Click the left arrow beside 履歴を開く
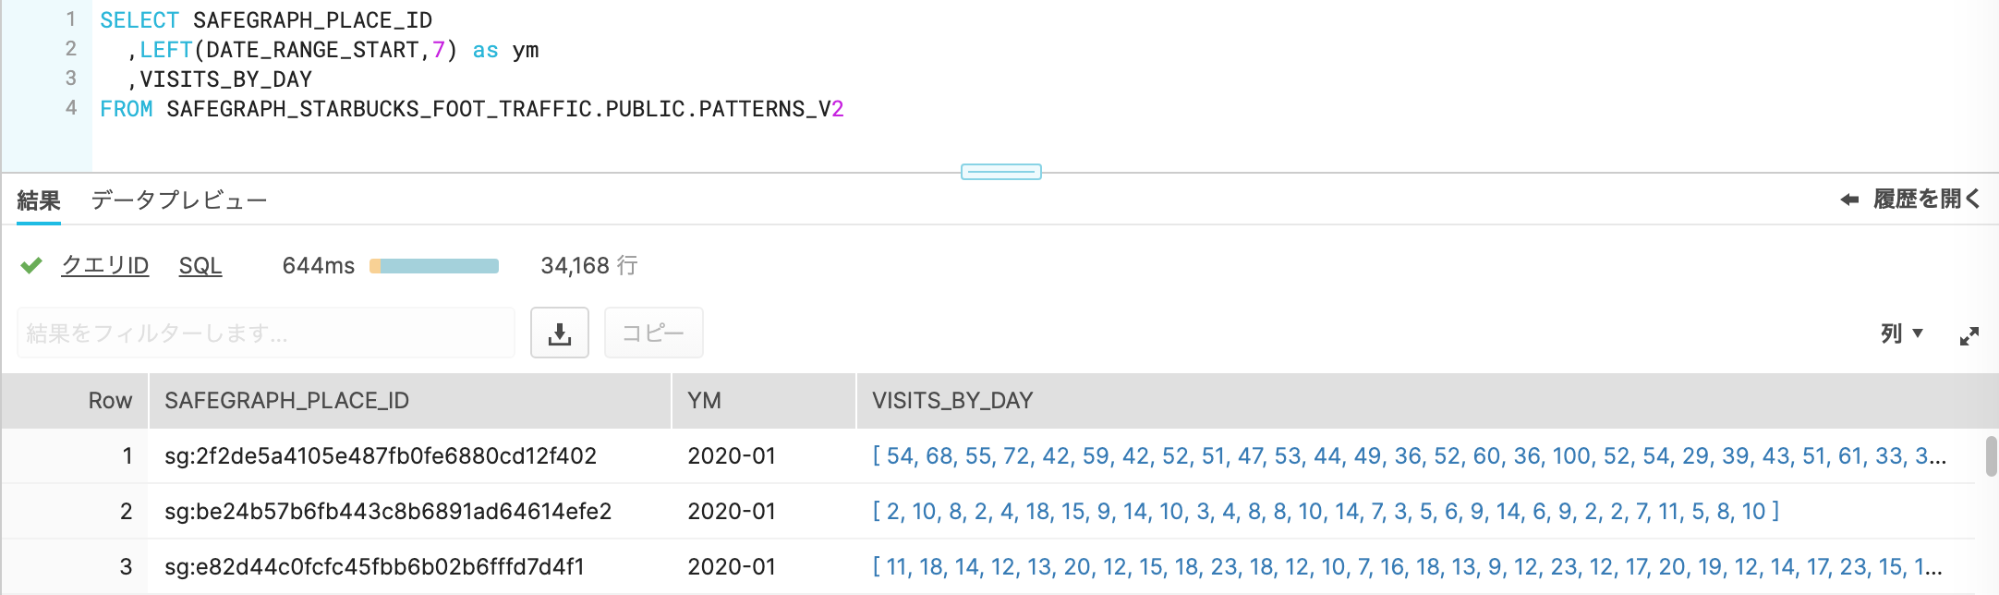The width and height of the screenshot is (1999, 595). pos(1849,200)
